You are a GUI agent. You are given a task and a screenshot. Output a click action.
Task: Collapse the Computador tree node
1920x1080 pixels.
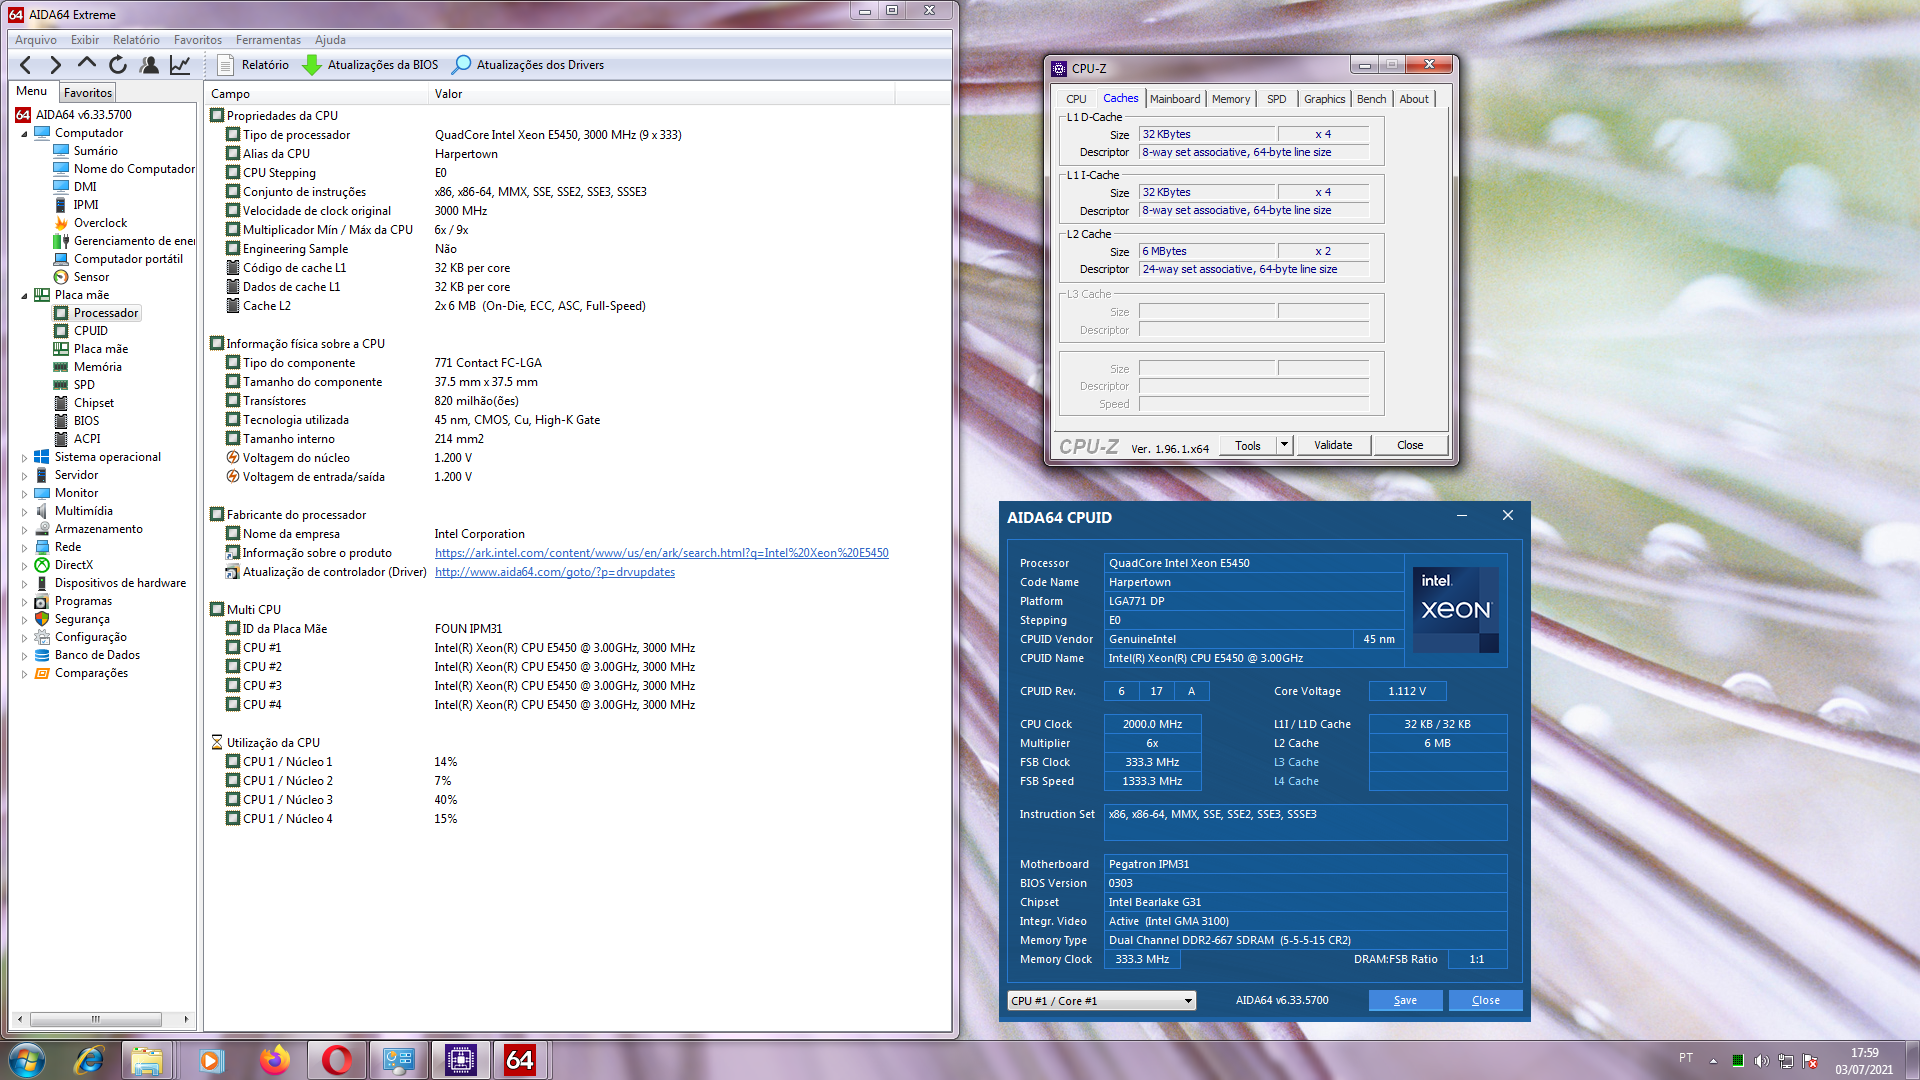click(24, 134)
